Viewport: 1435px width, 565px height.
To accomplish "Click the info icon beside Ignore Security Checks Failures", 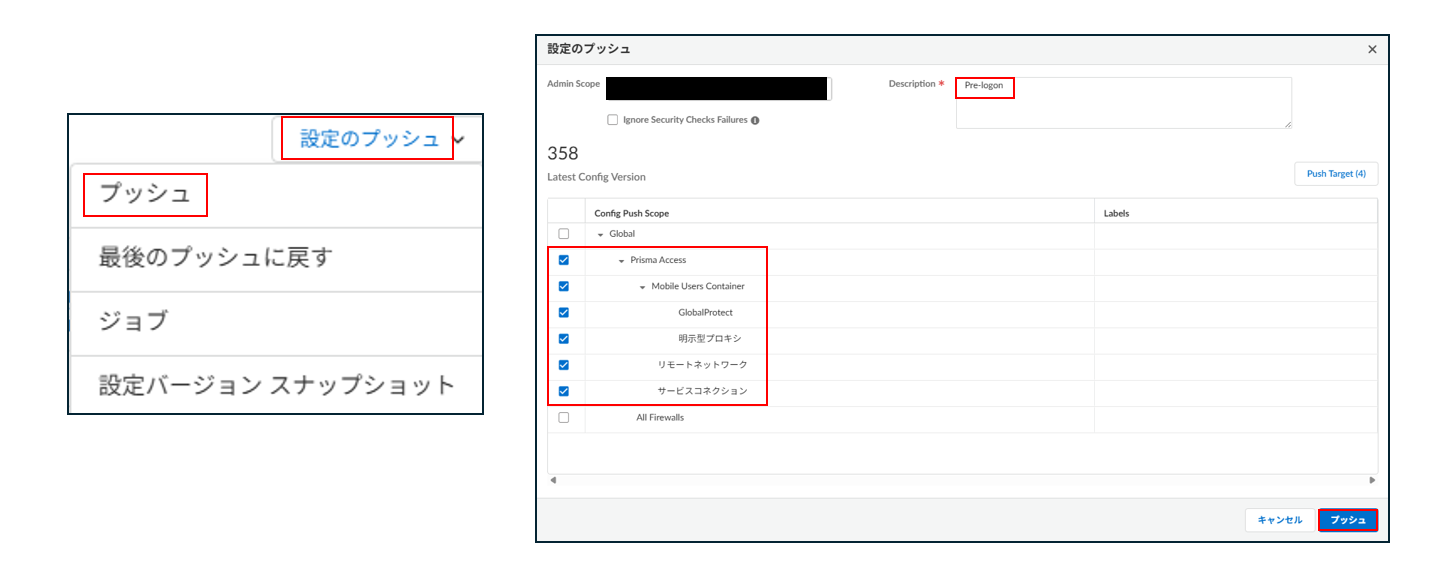I will tap(755, 120).
